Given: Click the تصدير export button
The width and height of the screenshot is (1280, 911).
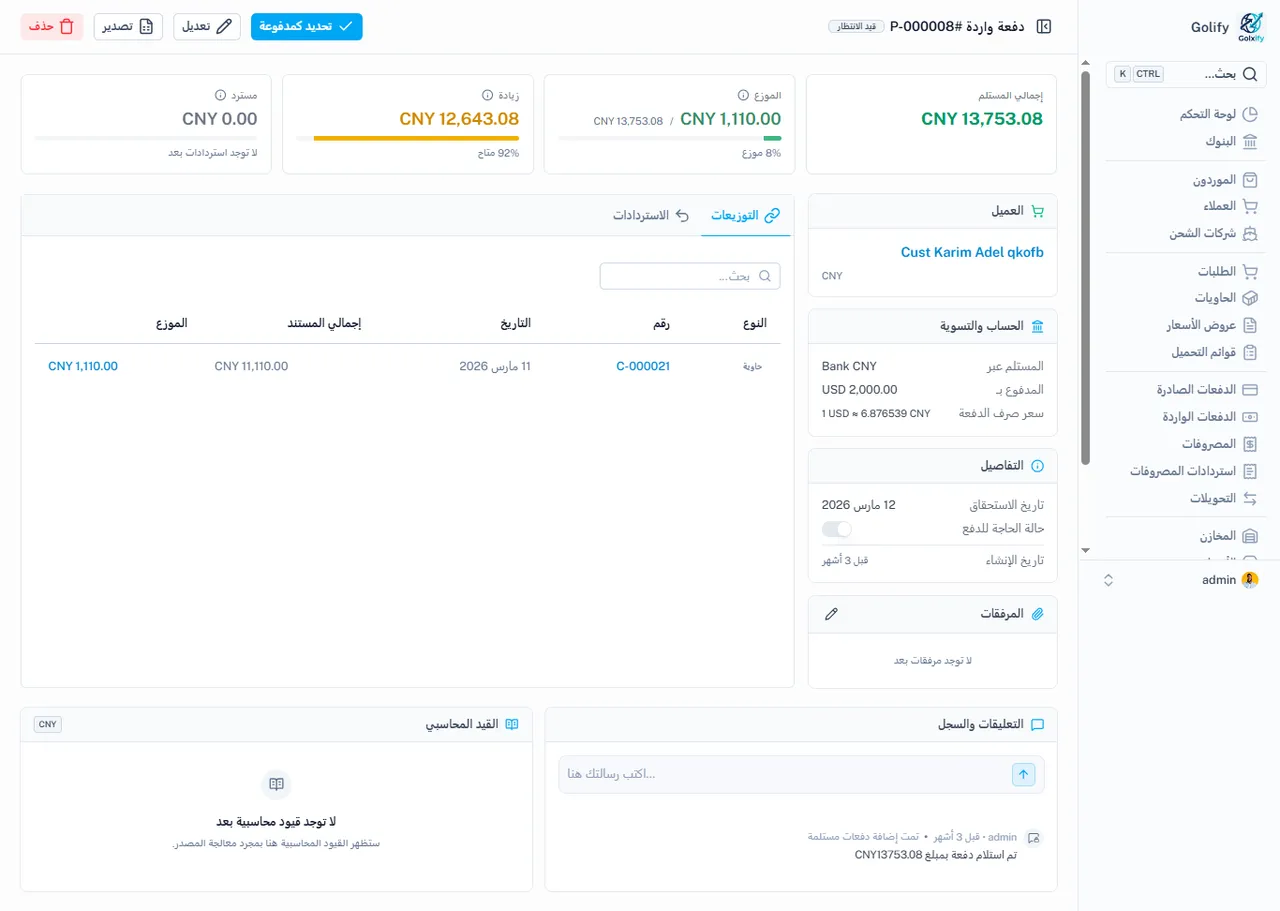Looking at the screenshot, I should 128,27.
